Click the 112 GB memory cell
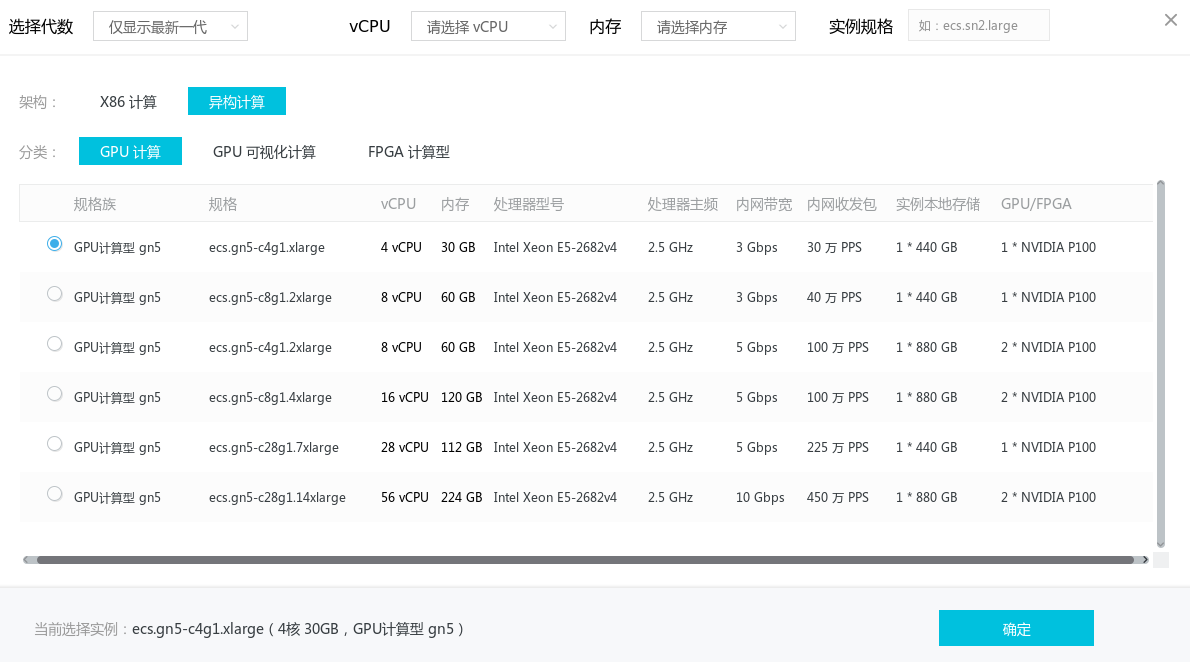1190x662 pixels. pyautogui.click(x=461, y=448)
